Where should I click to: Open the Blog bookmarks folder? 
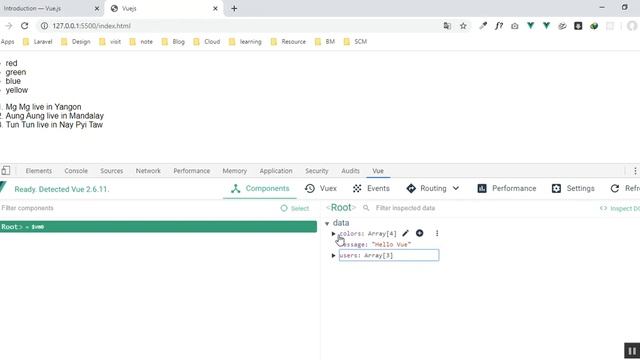tap(173, 42)
